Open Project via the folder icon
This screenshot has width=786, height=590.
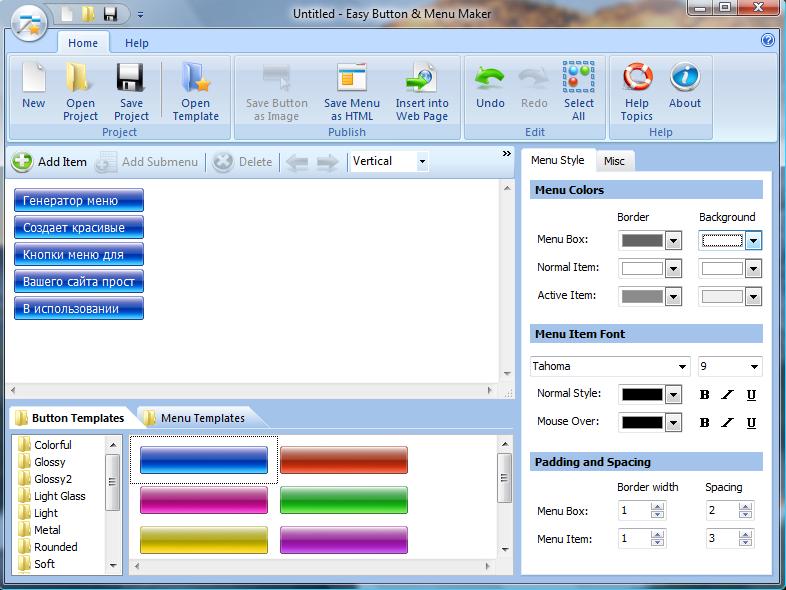[80, 91]
